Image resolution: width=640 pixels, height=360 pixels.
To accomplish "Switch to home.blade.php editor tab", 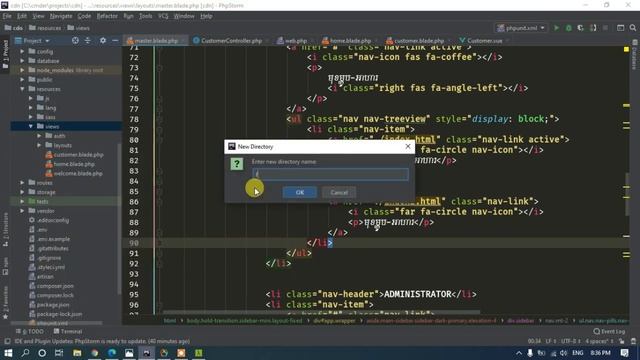I will 350,41.
